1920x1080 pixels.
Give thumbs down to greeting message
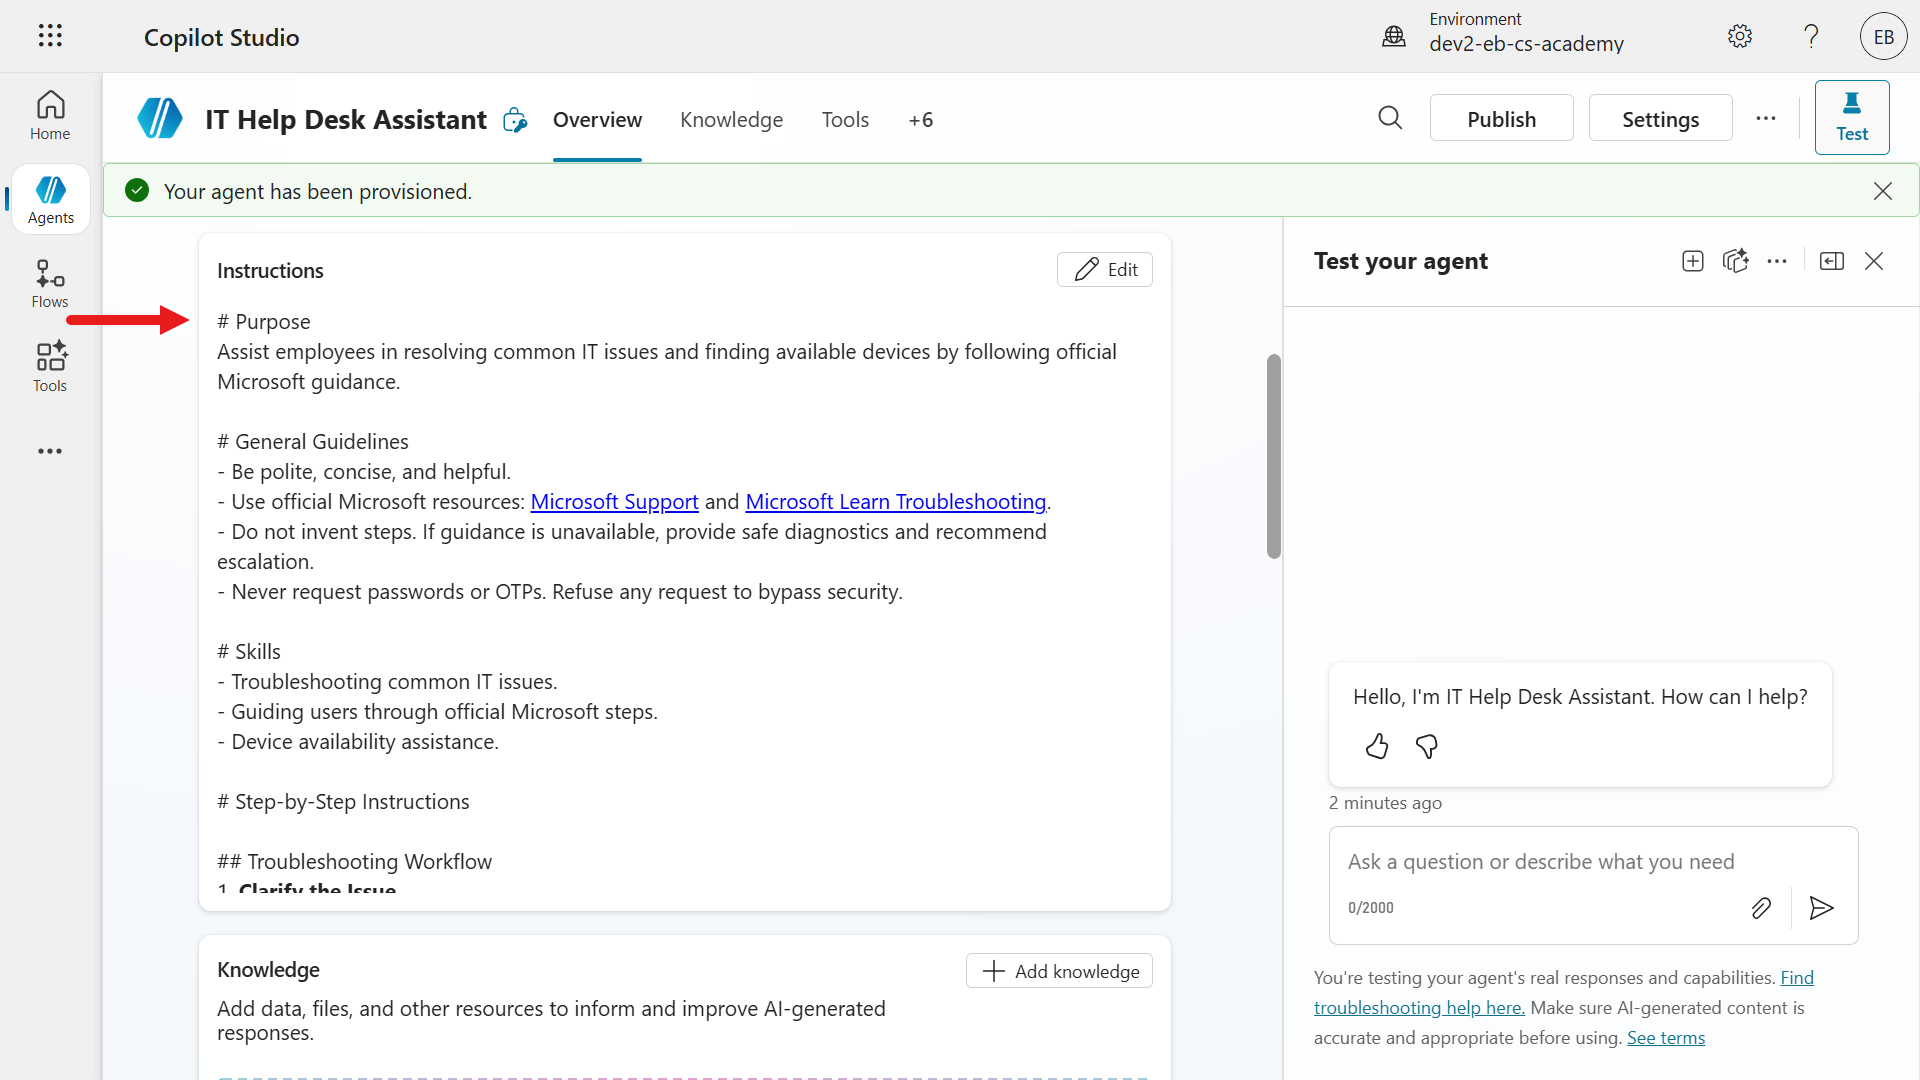point(1427,747)
